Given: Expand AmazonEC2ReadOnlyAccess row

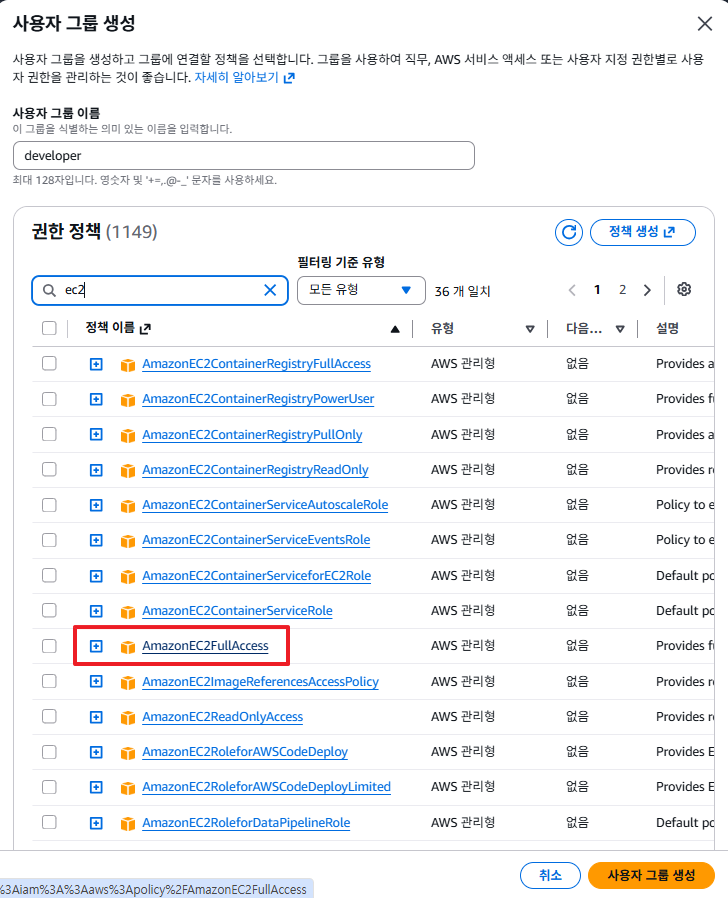Looking at the screenshot, I should pos(96,717).
